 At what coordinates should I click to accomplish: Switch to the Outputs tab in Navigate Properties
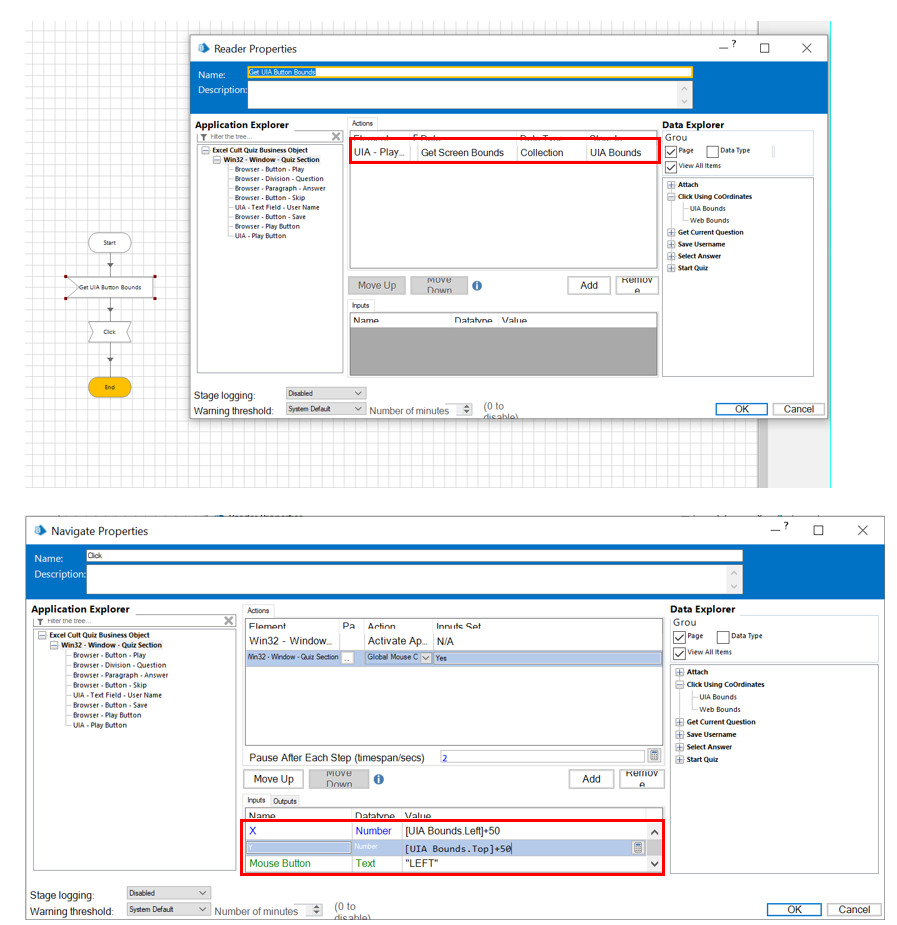point(285,801)
